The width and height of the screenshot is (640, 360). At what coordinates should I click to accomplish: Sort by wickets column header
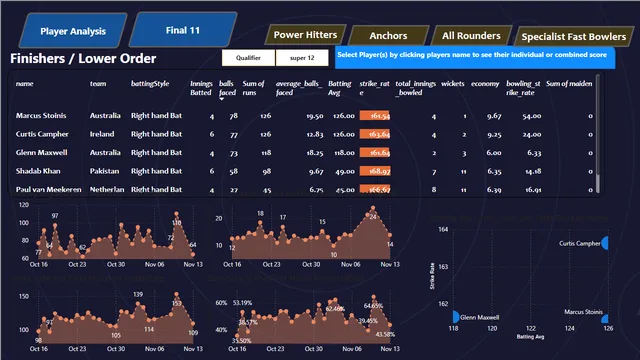[453, 84]
